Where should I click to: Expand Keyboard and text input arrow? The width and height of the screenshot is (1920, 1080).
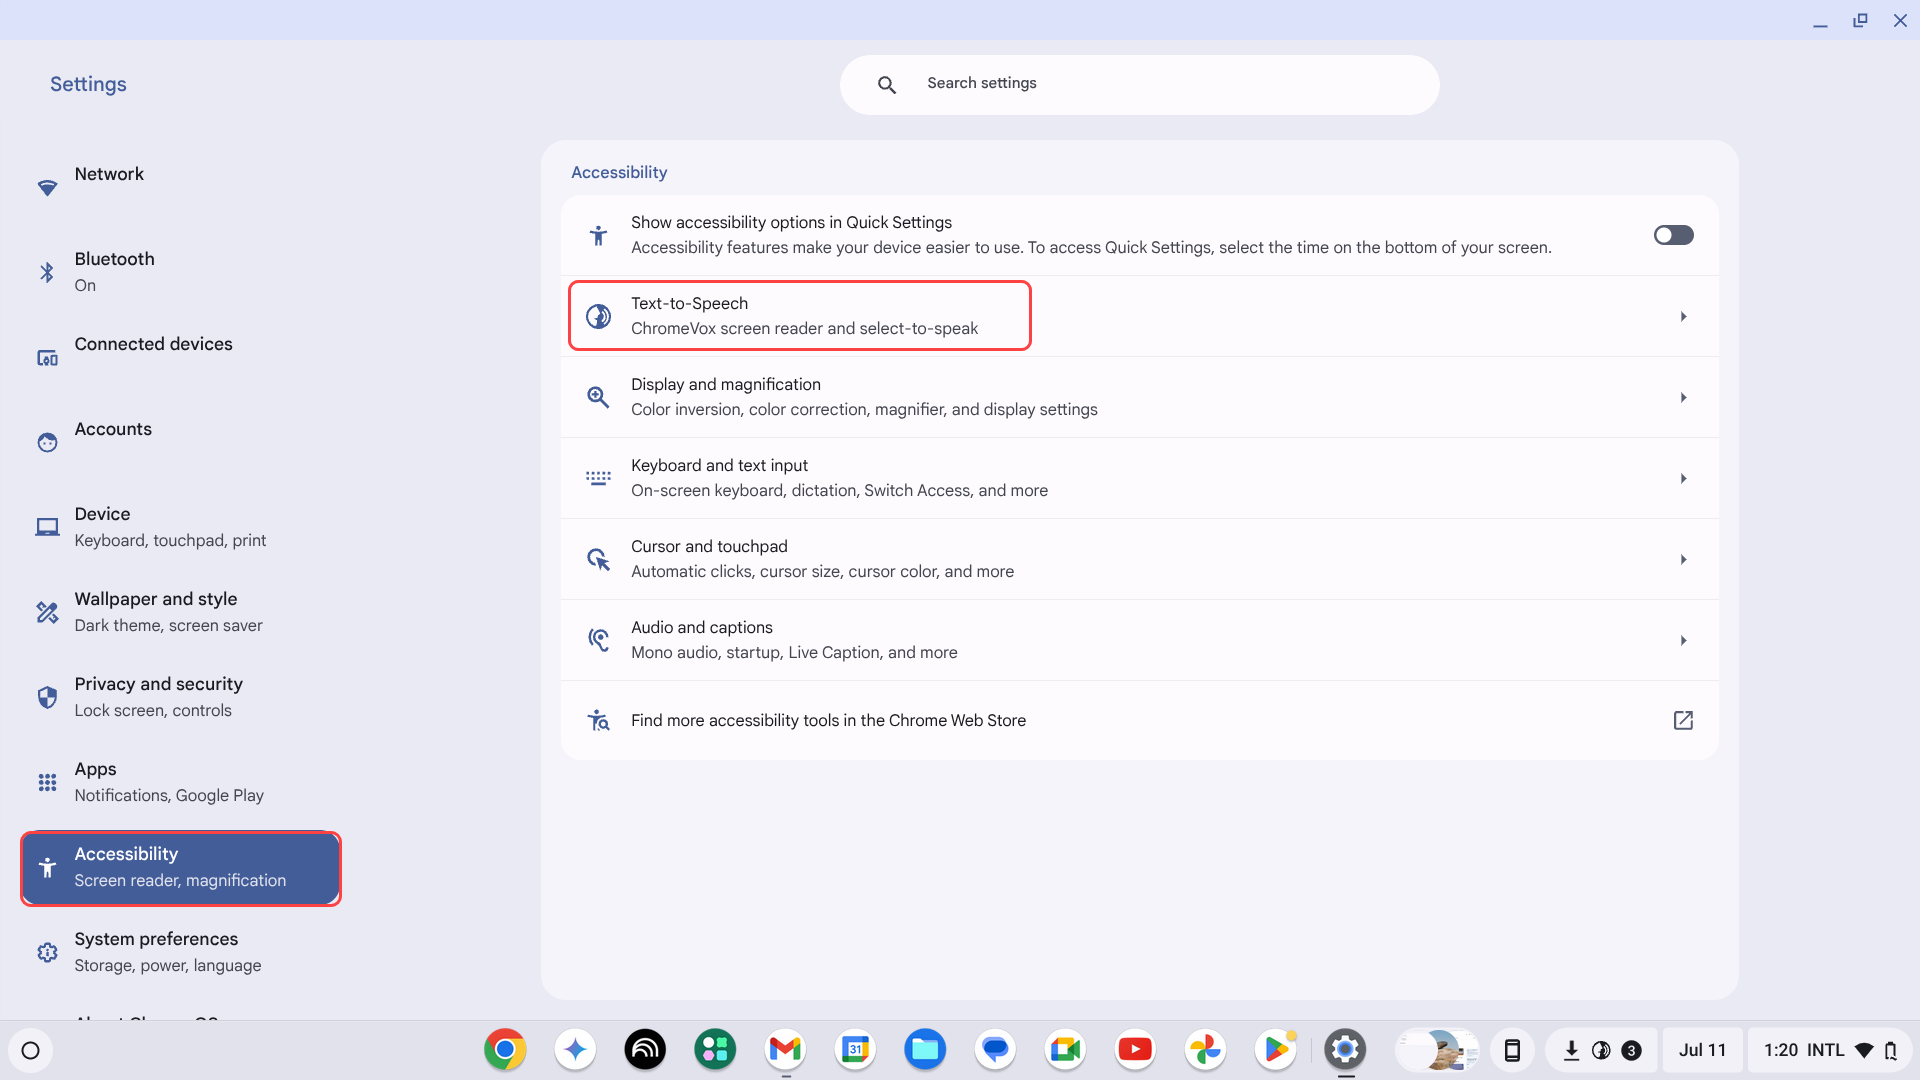[x=1683, y=478]
